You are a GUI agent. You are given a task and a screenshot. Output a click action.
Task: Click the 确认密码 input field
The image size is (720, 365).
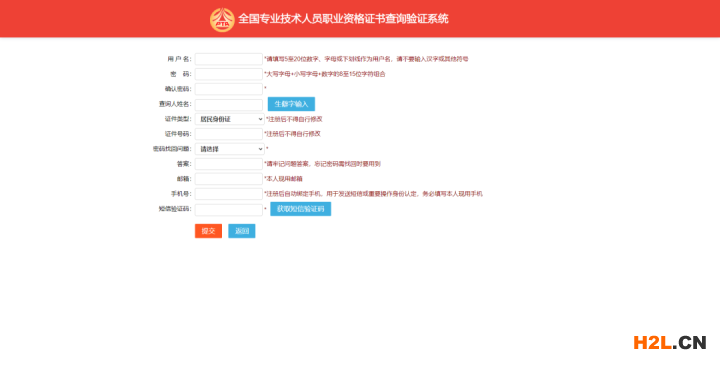[x=229, y=89]
